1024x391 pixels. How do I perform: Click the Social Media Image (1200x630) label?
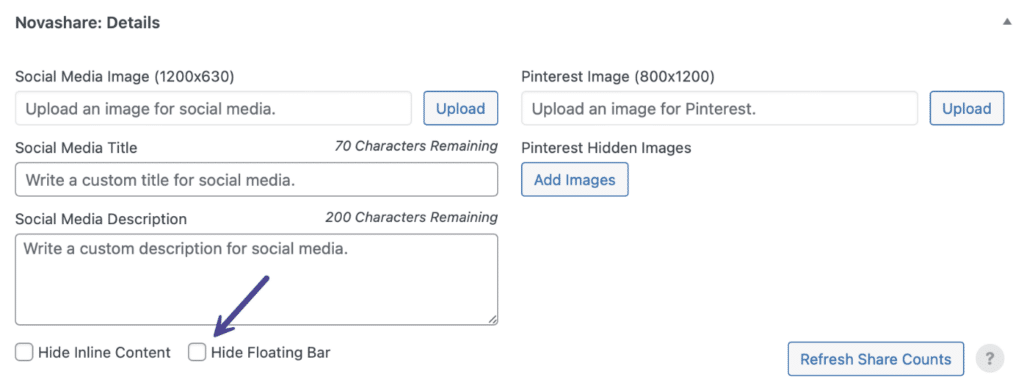click(125, 76)
